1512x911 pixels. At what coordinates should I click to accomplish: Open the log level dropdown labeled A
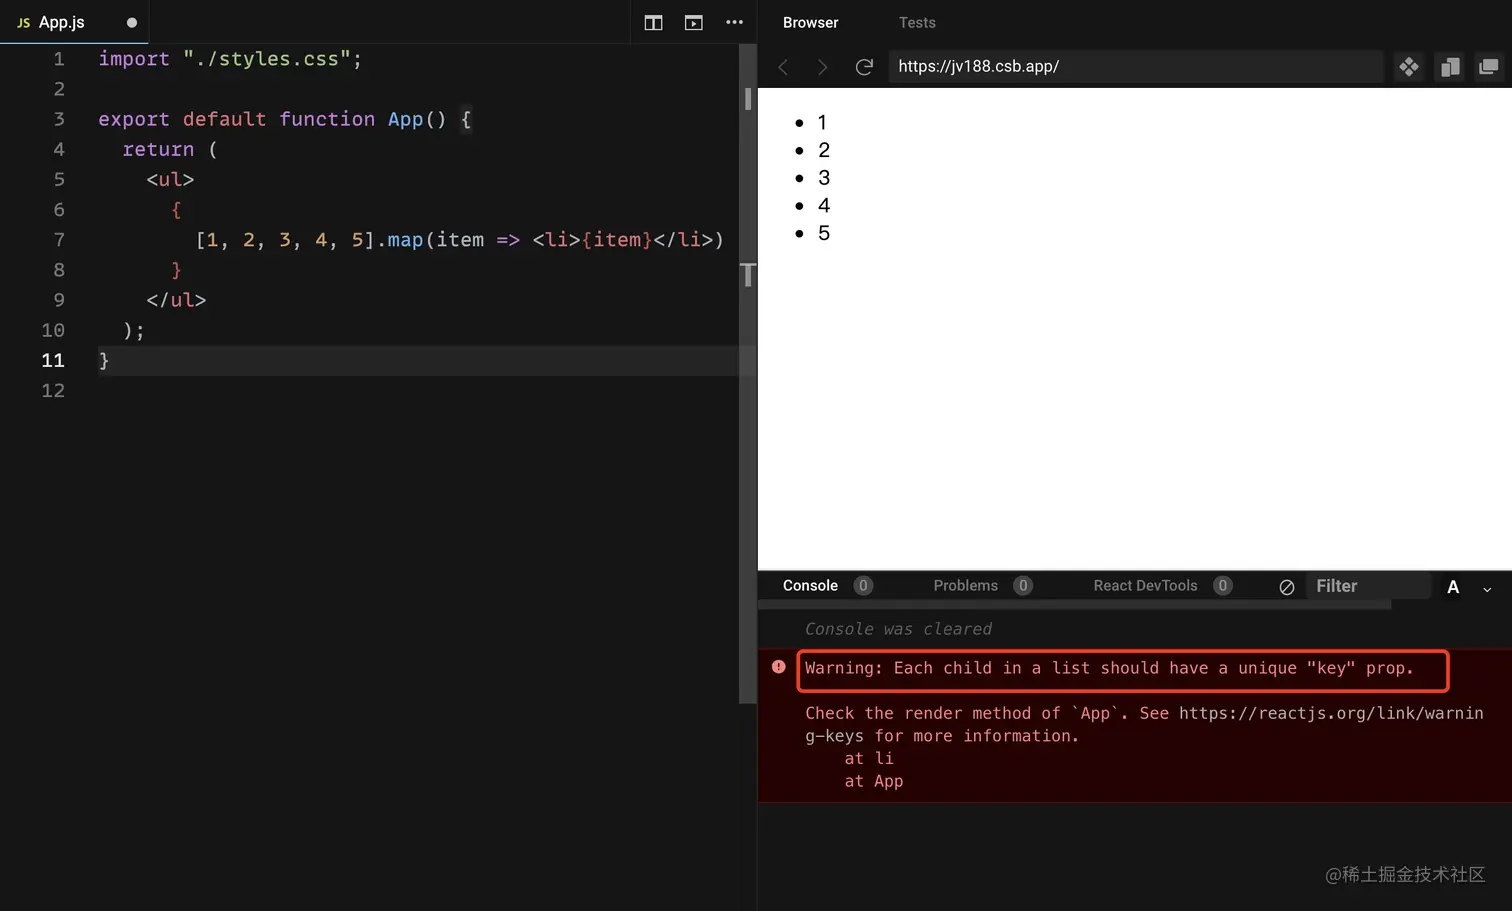coord(1453,587)
